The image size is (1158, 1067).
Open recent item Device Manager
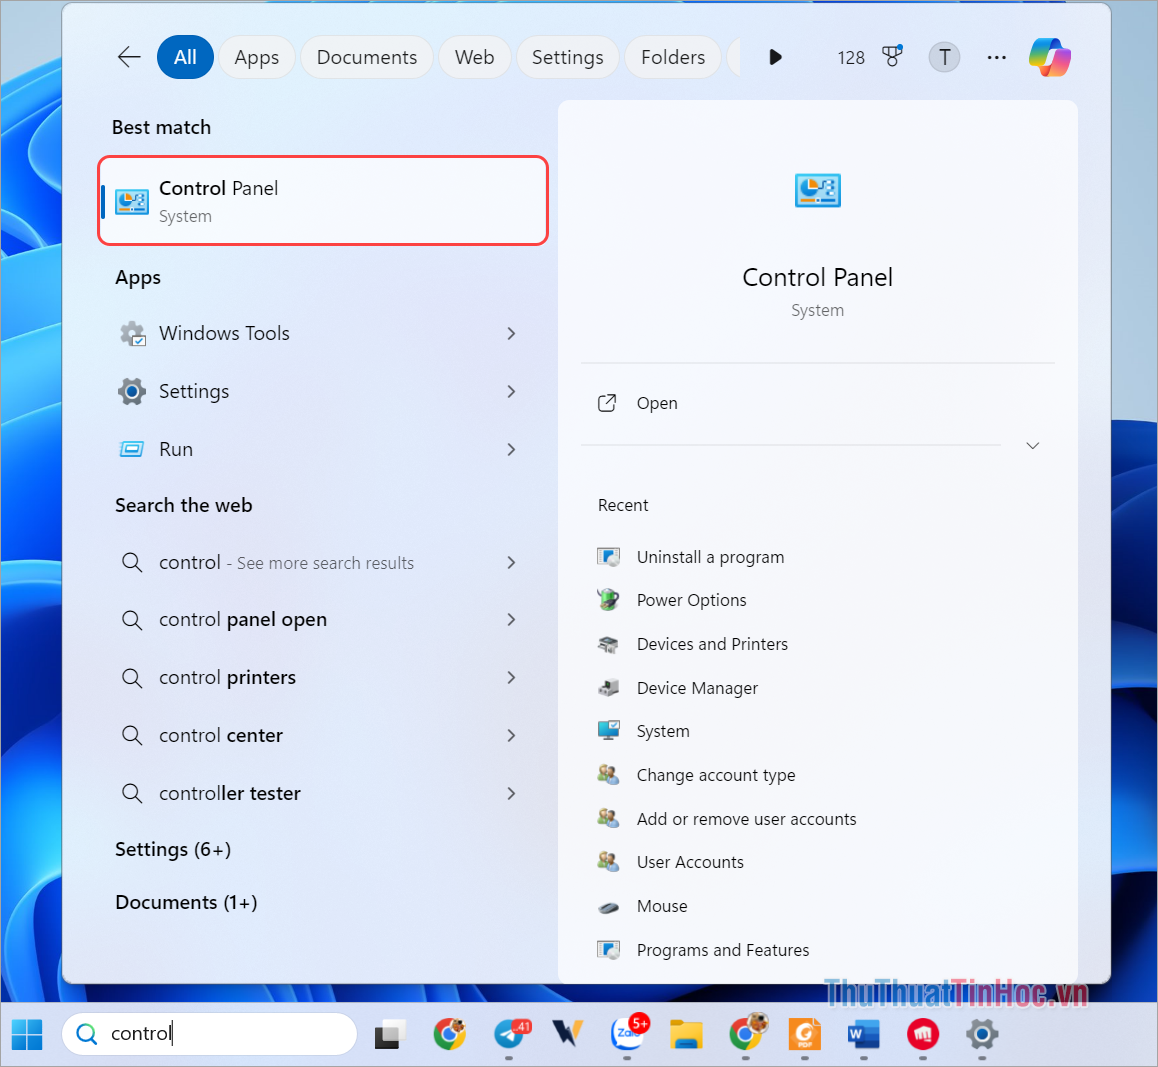tap(697, 688)
